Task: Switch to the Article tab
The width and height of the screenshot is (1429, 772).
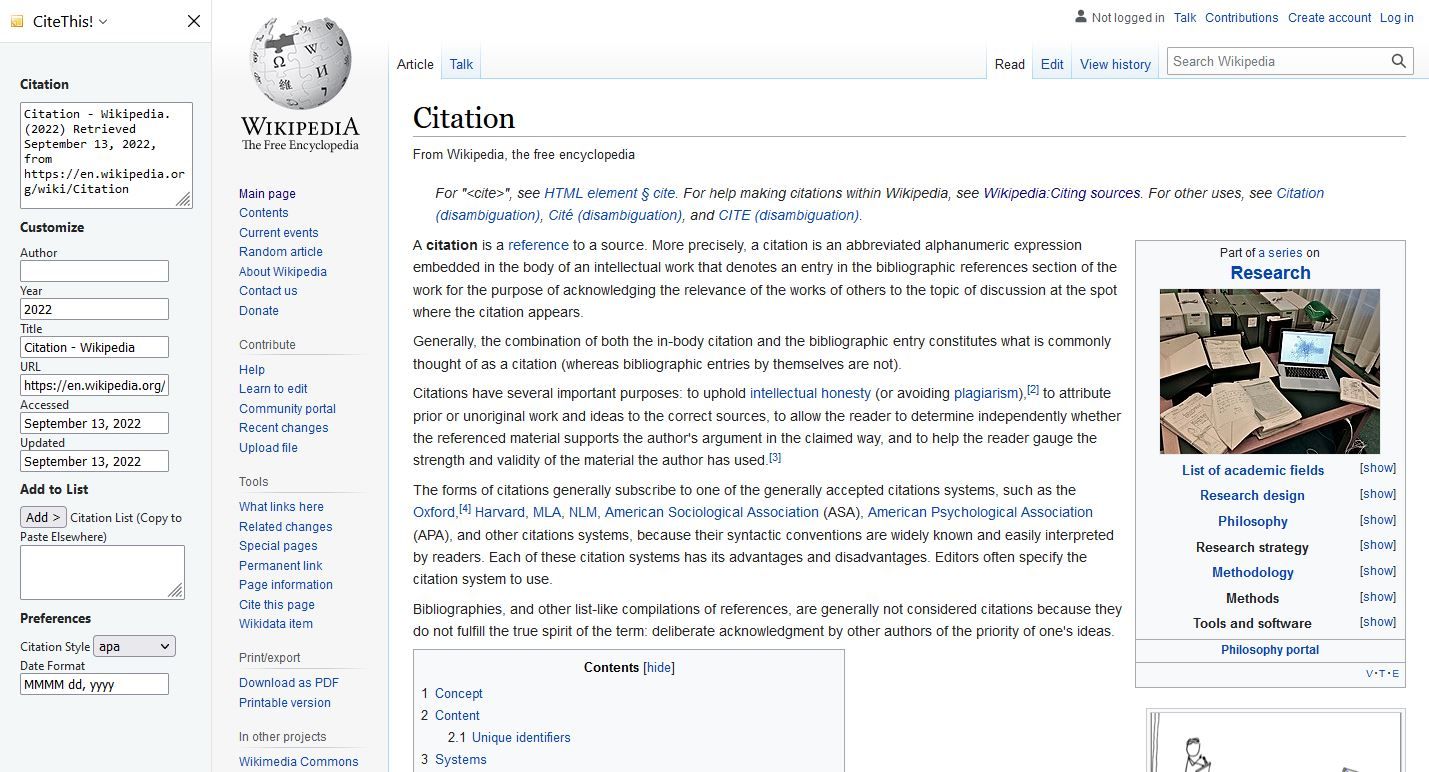Action: (415, 64)
